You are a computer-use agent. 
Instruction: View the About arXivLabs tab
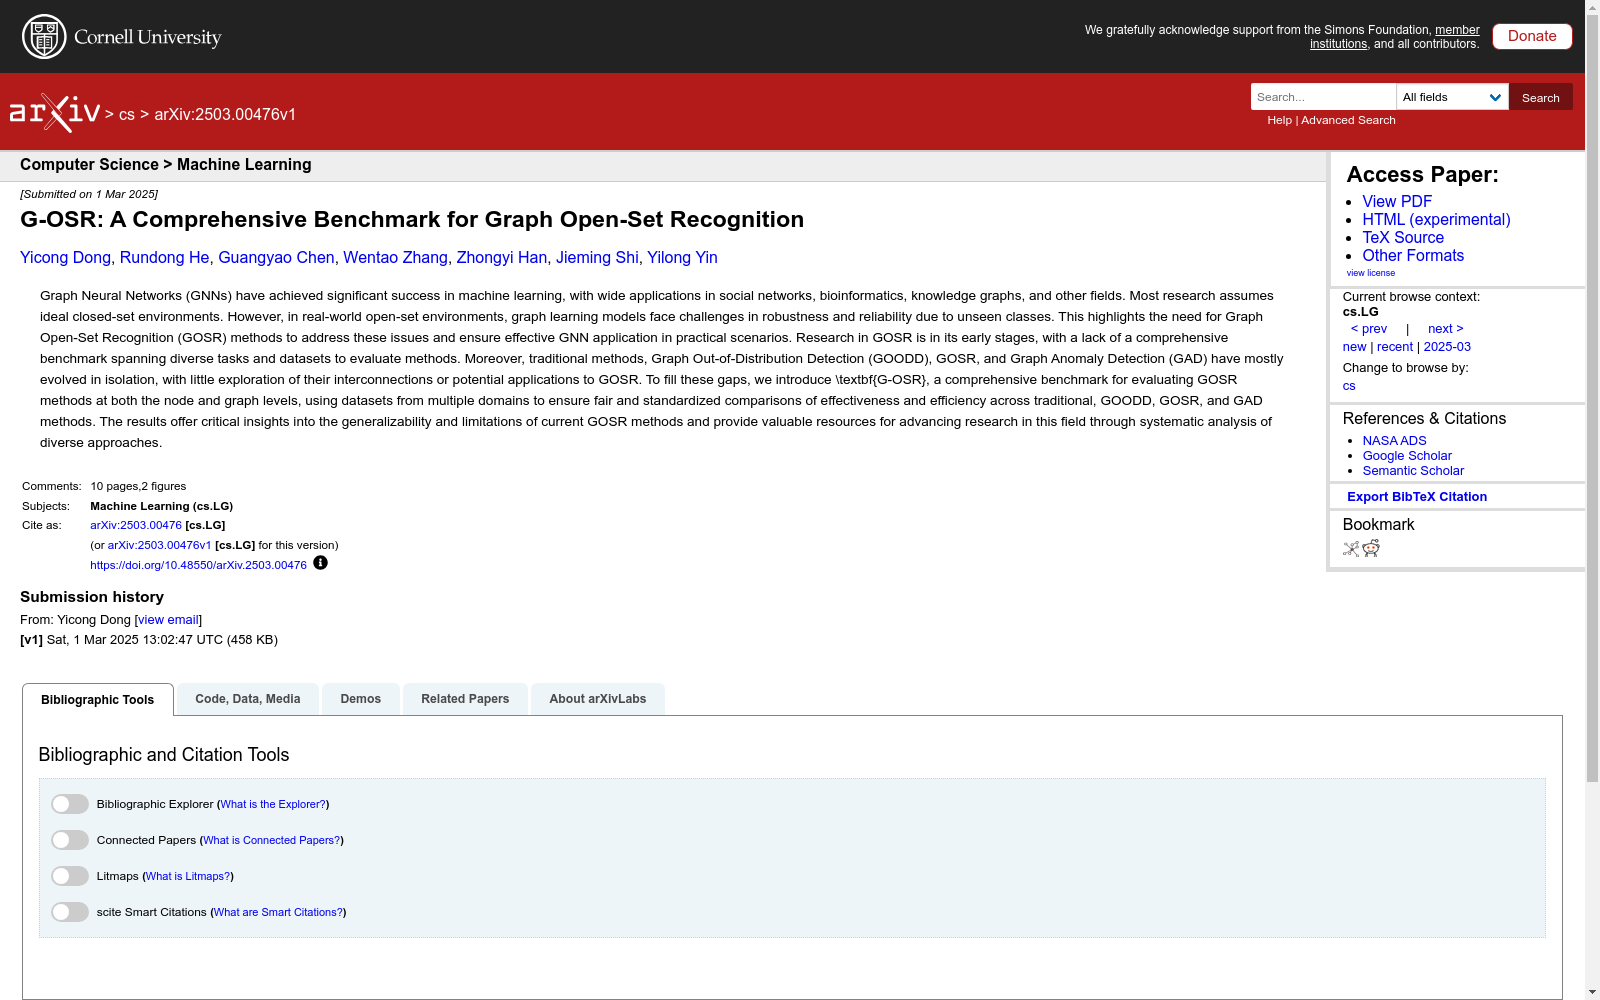597,698
